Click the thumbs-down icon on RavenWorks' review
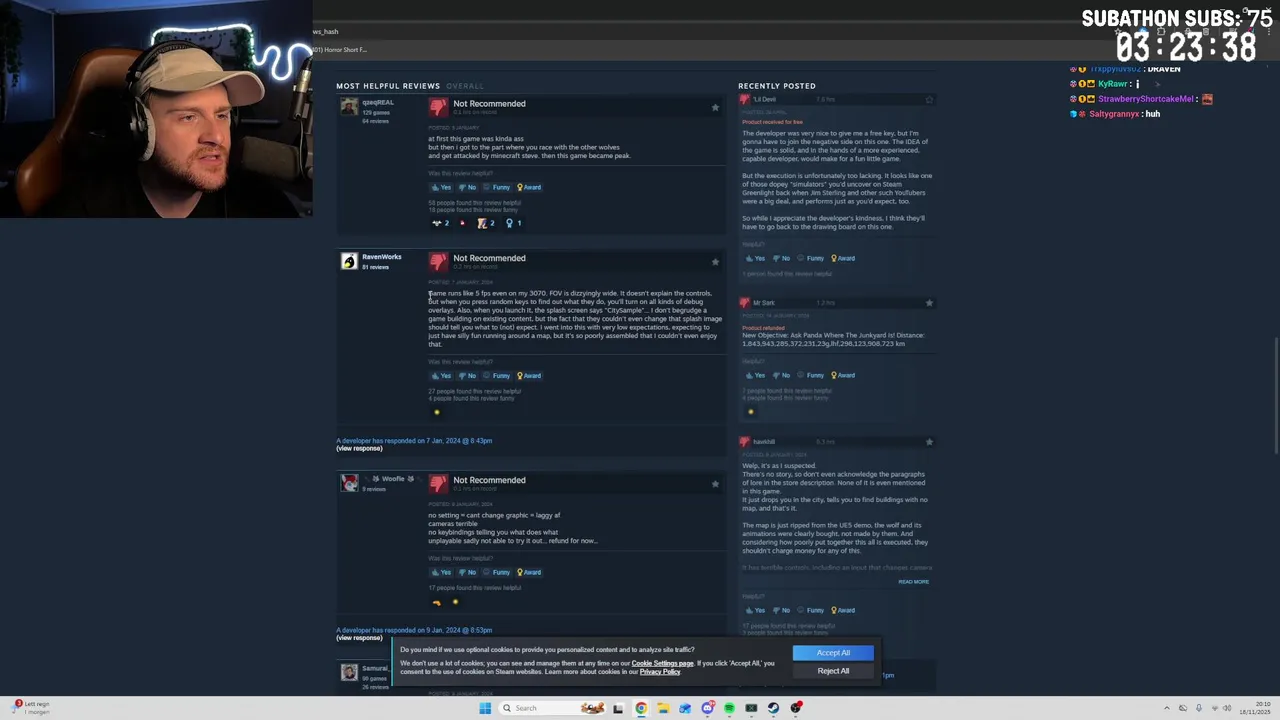This screenshot has width=1280, height=720. [438, 262]
